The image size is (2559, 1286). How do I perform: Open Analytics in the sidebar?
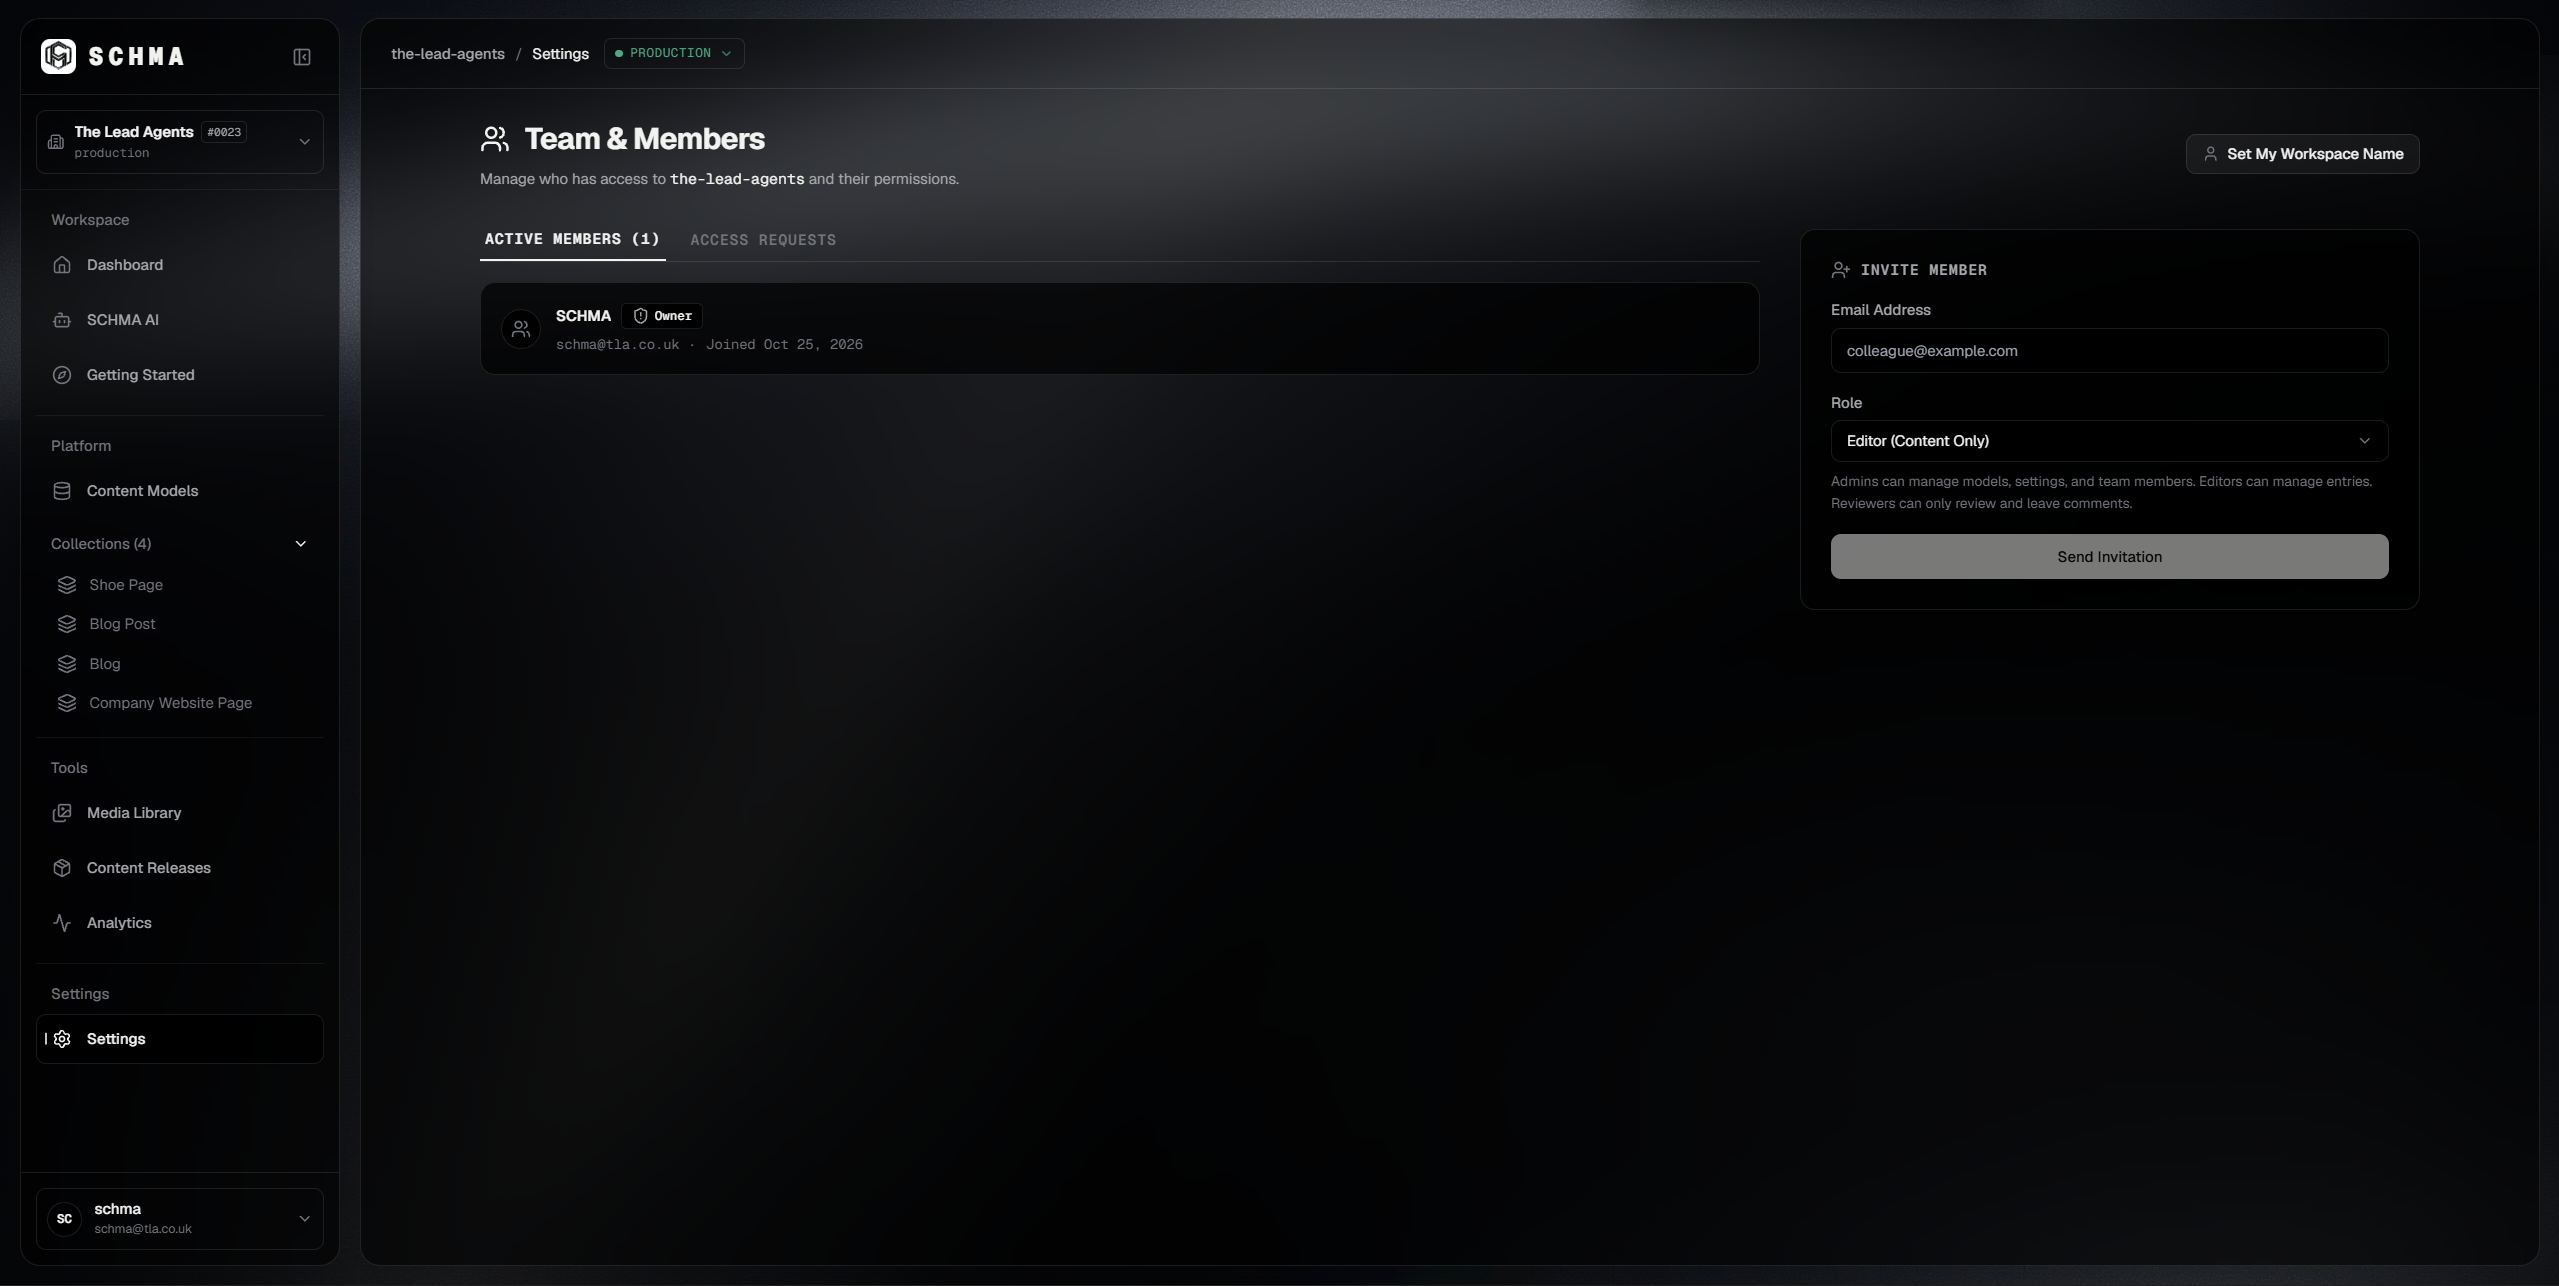click(x=180, y=923)
